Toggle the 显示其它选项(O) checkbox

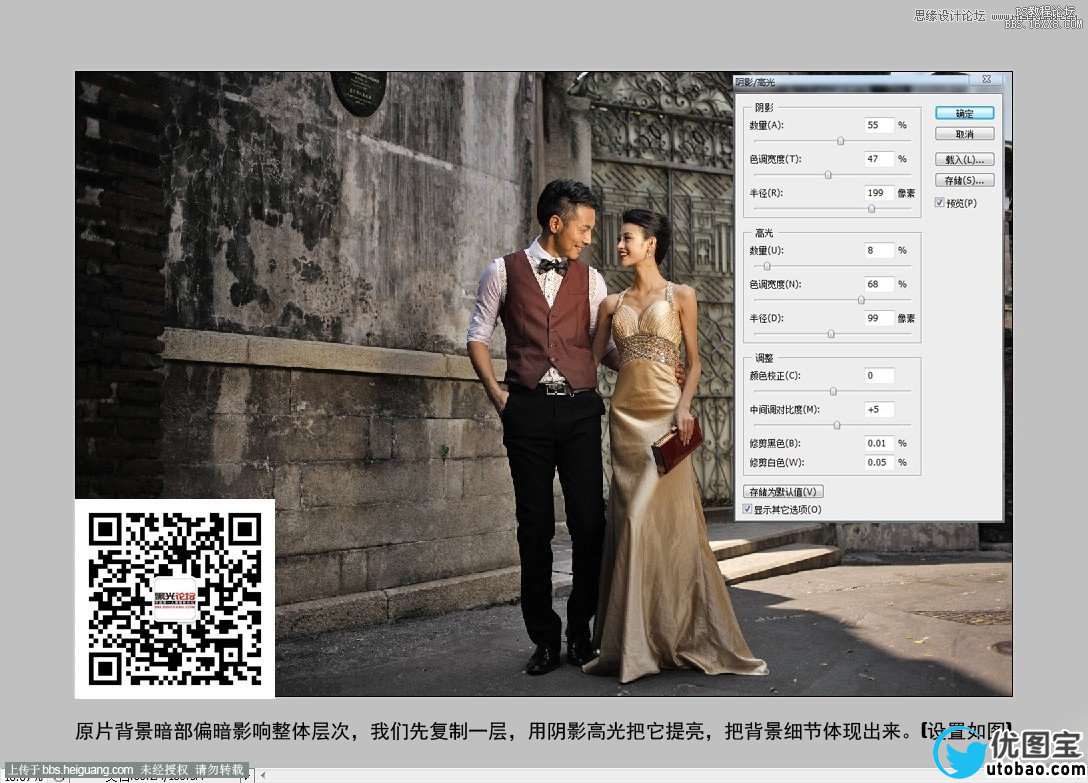pos(747,509)
